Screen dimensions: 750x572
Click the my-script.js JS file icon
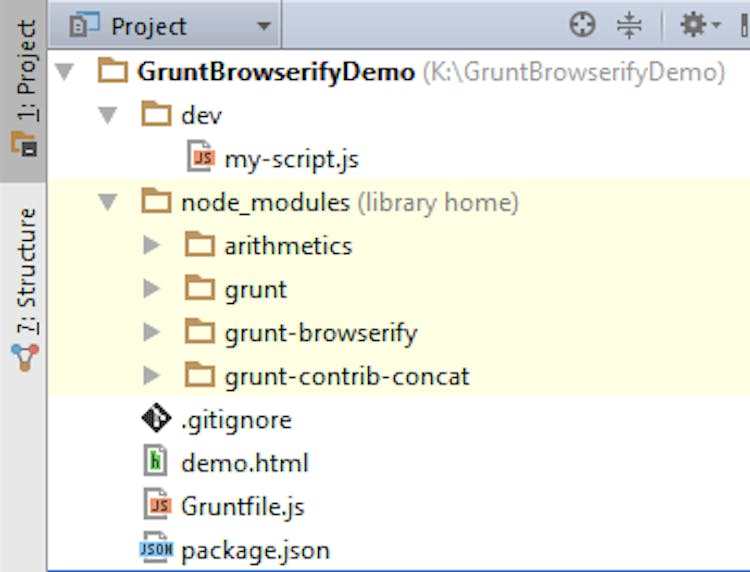pyautogui.click(x=201, y=156)
